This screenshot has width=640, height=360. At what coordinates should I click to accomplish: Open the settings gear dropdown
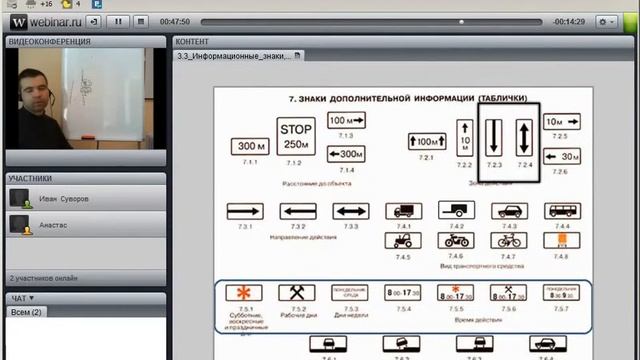607,22
